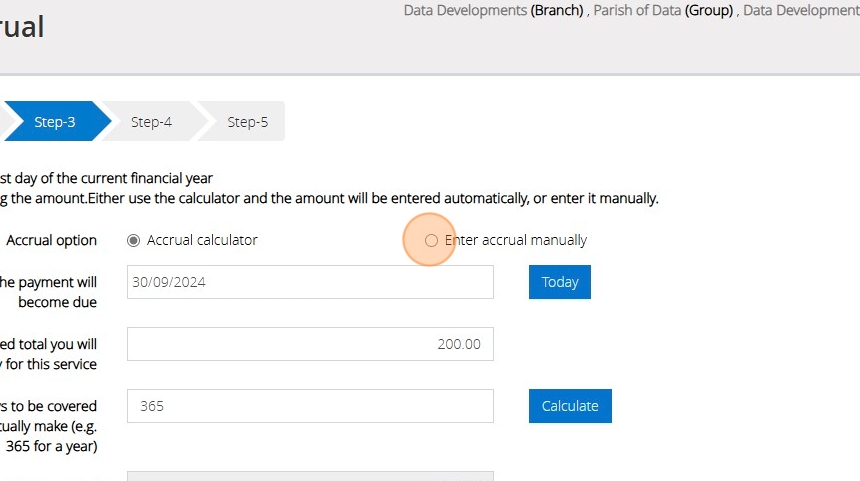Select the Accrual calculator radio button
This screenshot has width=860, height=481.
[x=134, y=240]
